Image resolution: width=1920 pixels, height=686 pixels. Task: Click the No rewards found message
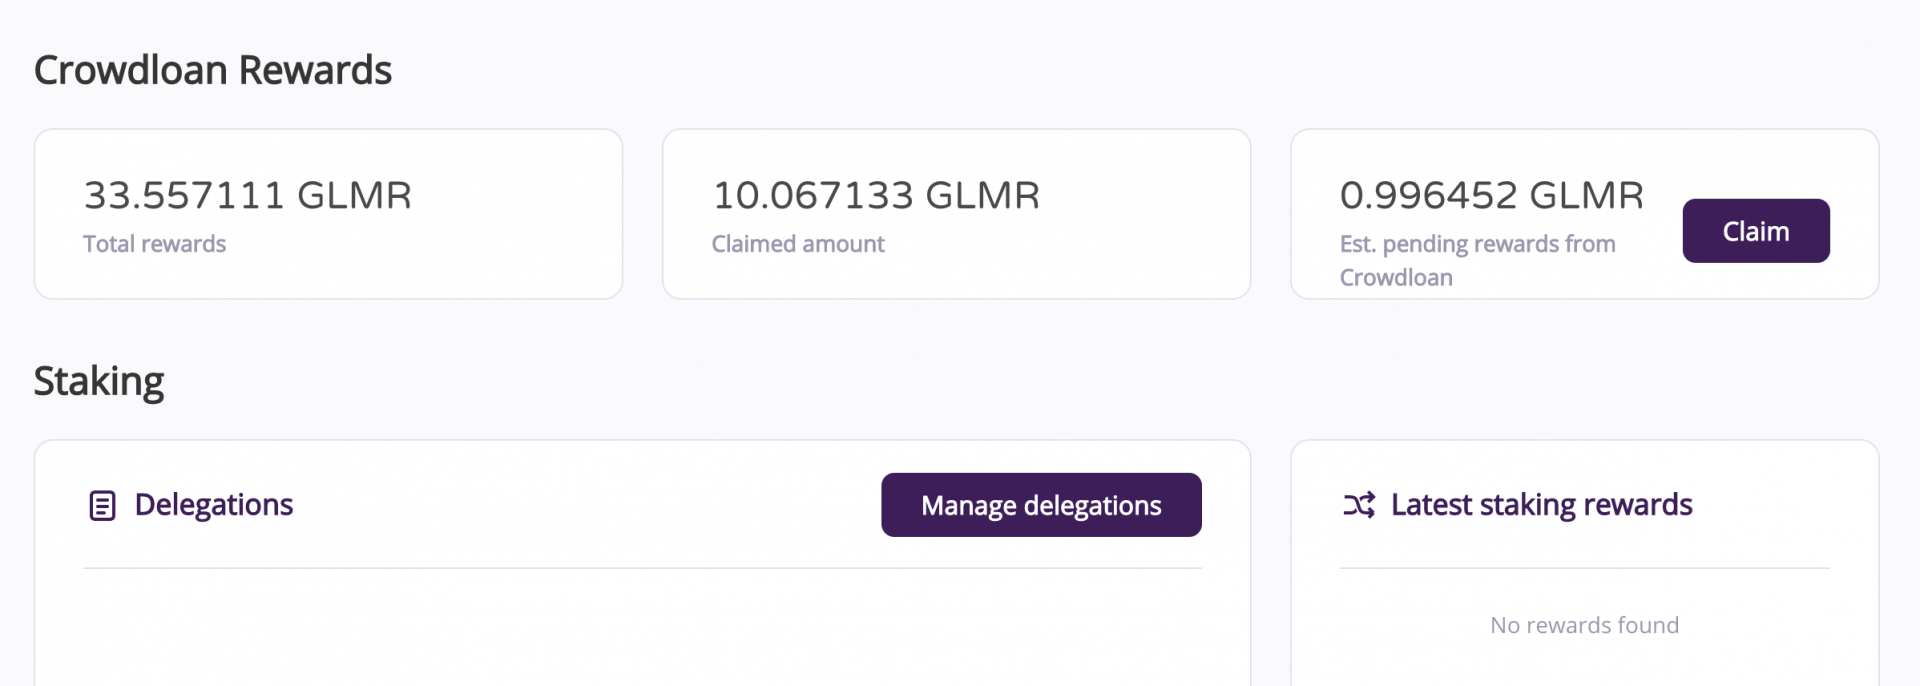click(x=1584, y=624)
